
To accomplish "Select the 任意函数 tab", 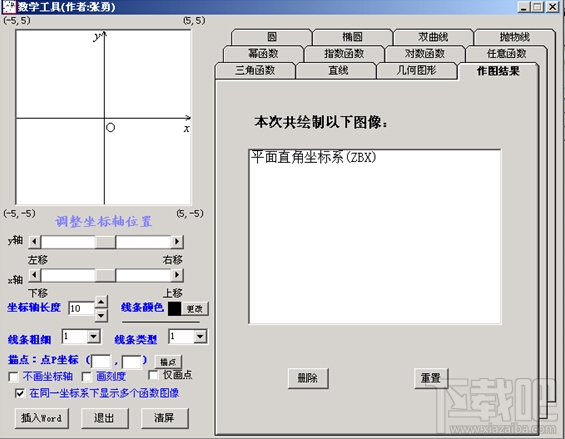I will click(x=506, y=54).
